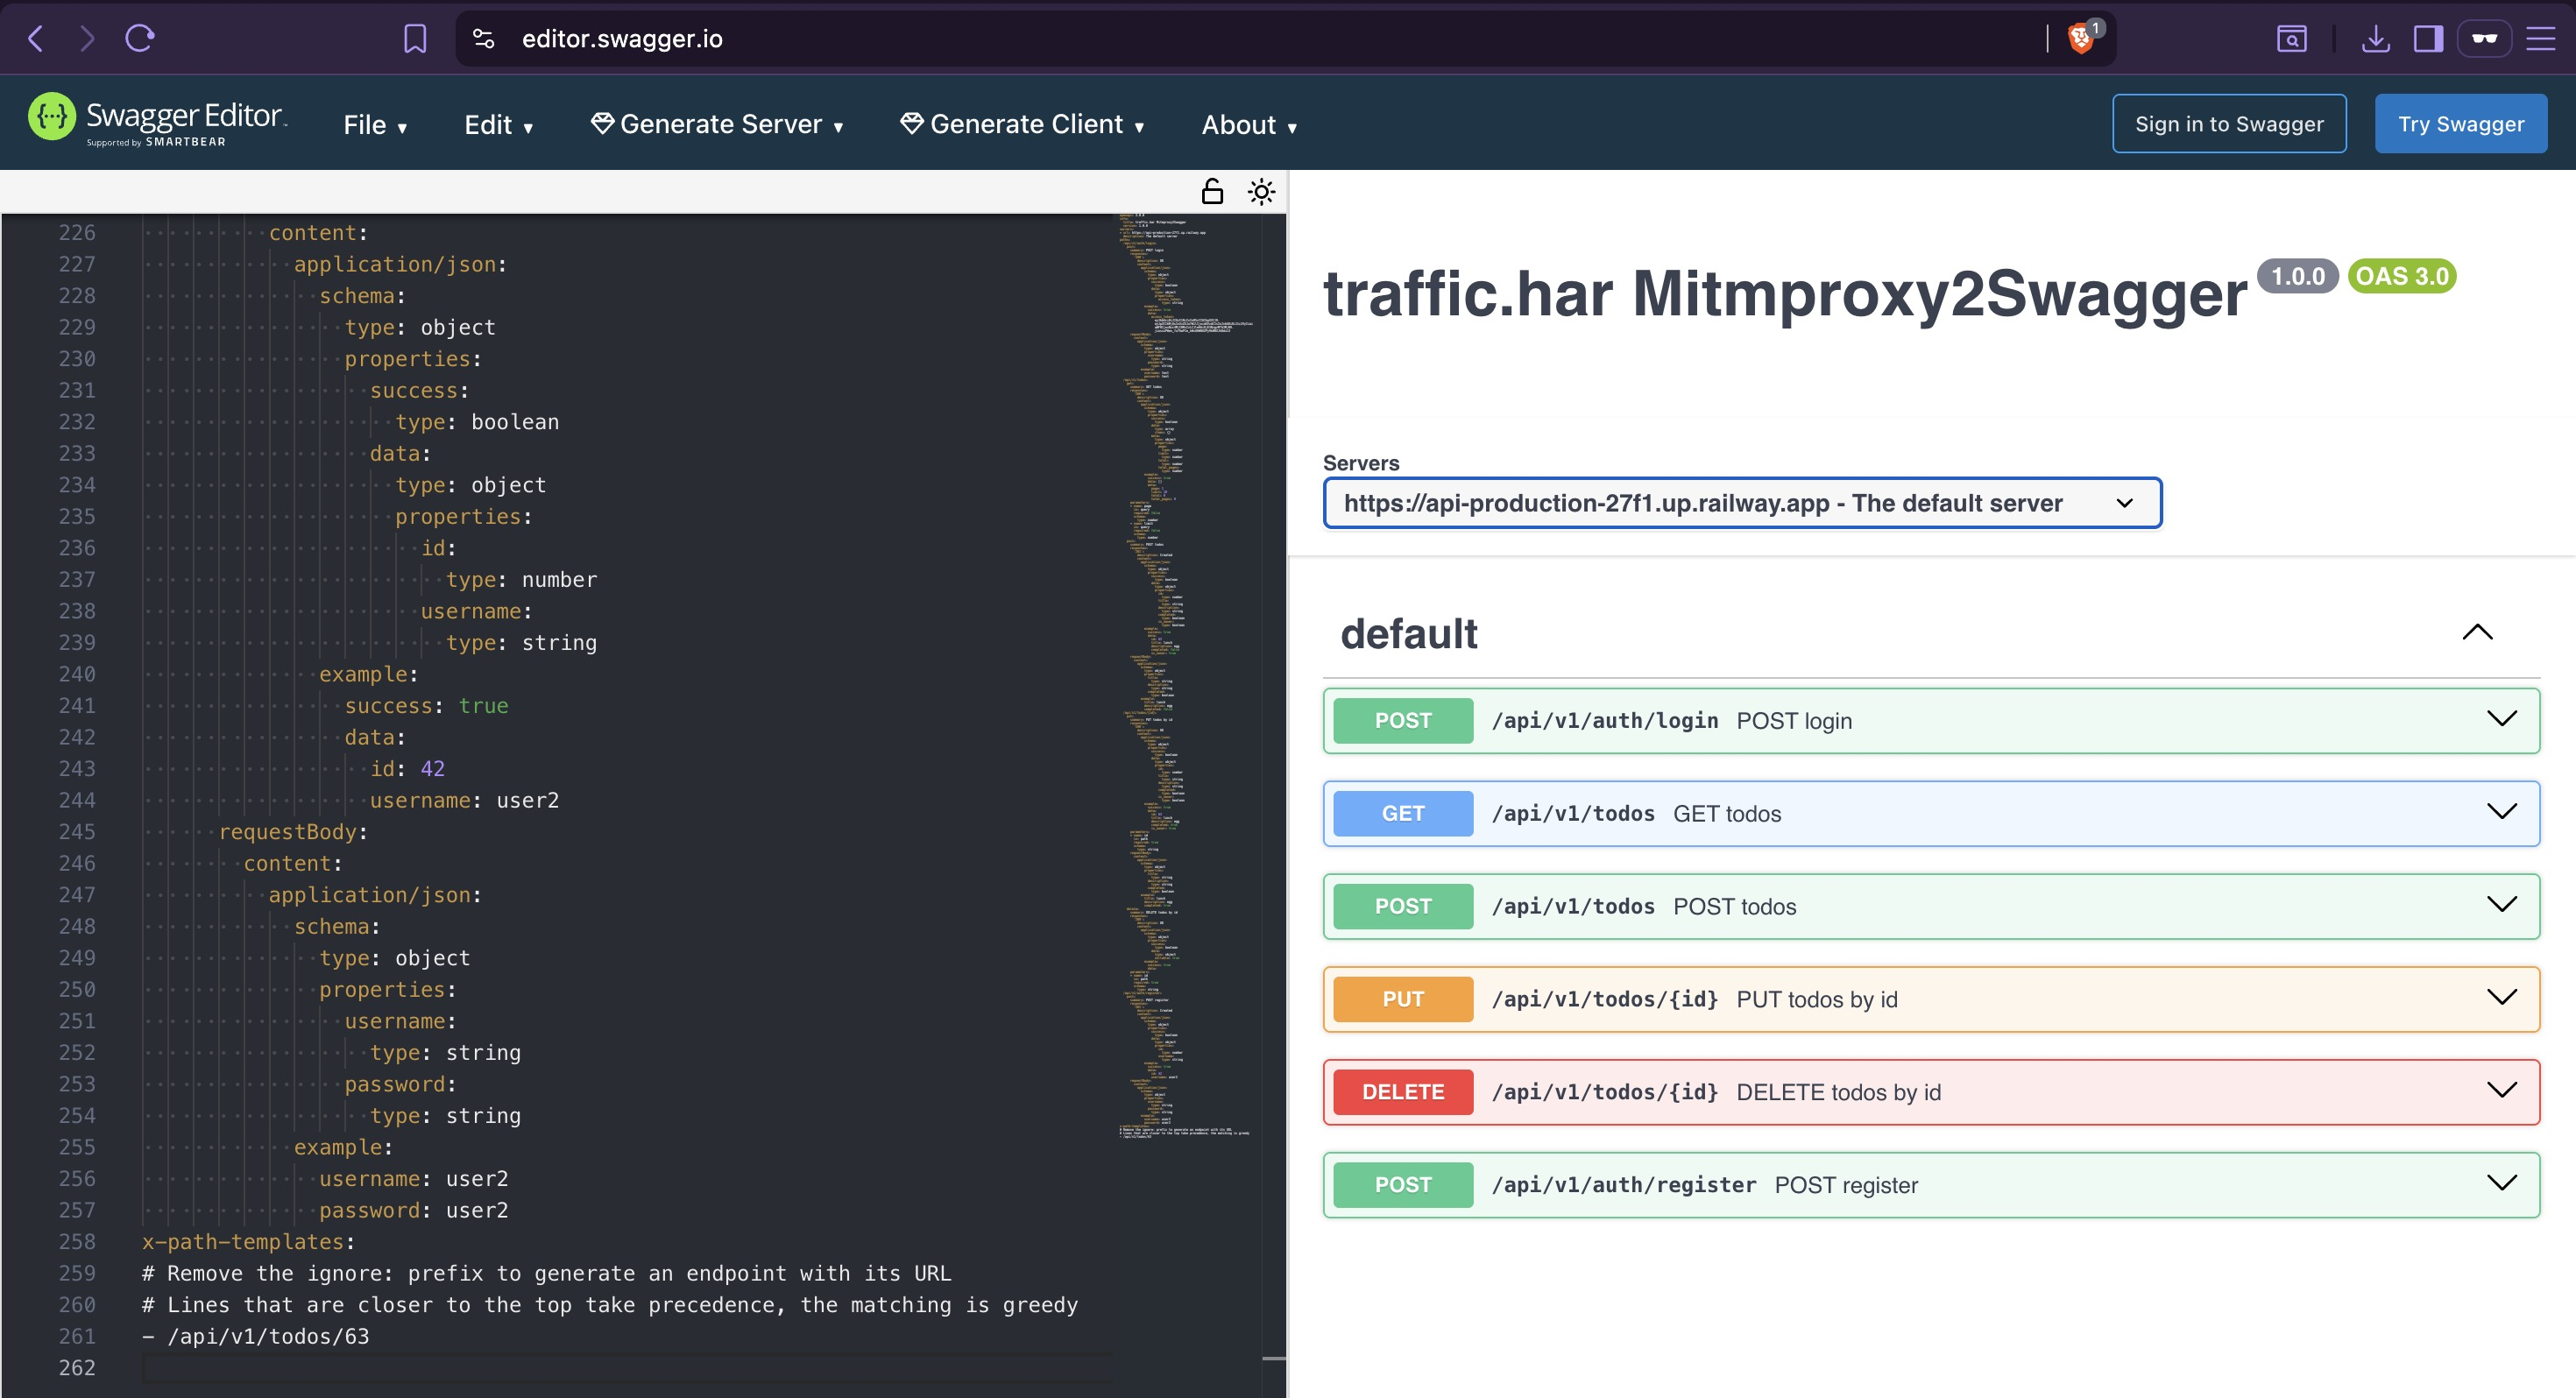
Task: Click 'password: user2' on line 257
Action: coord(413,1211)
